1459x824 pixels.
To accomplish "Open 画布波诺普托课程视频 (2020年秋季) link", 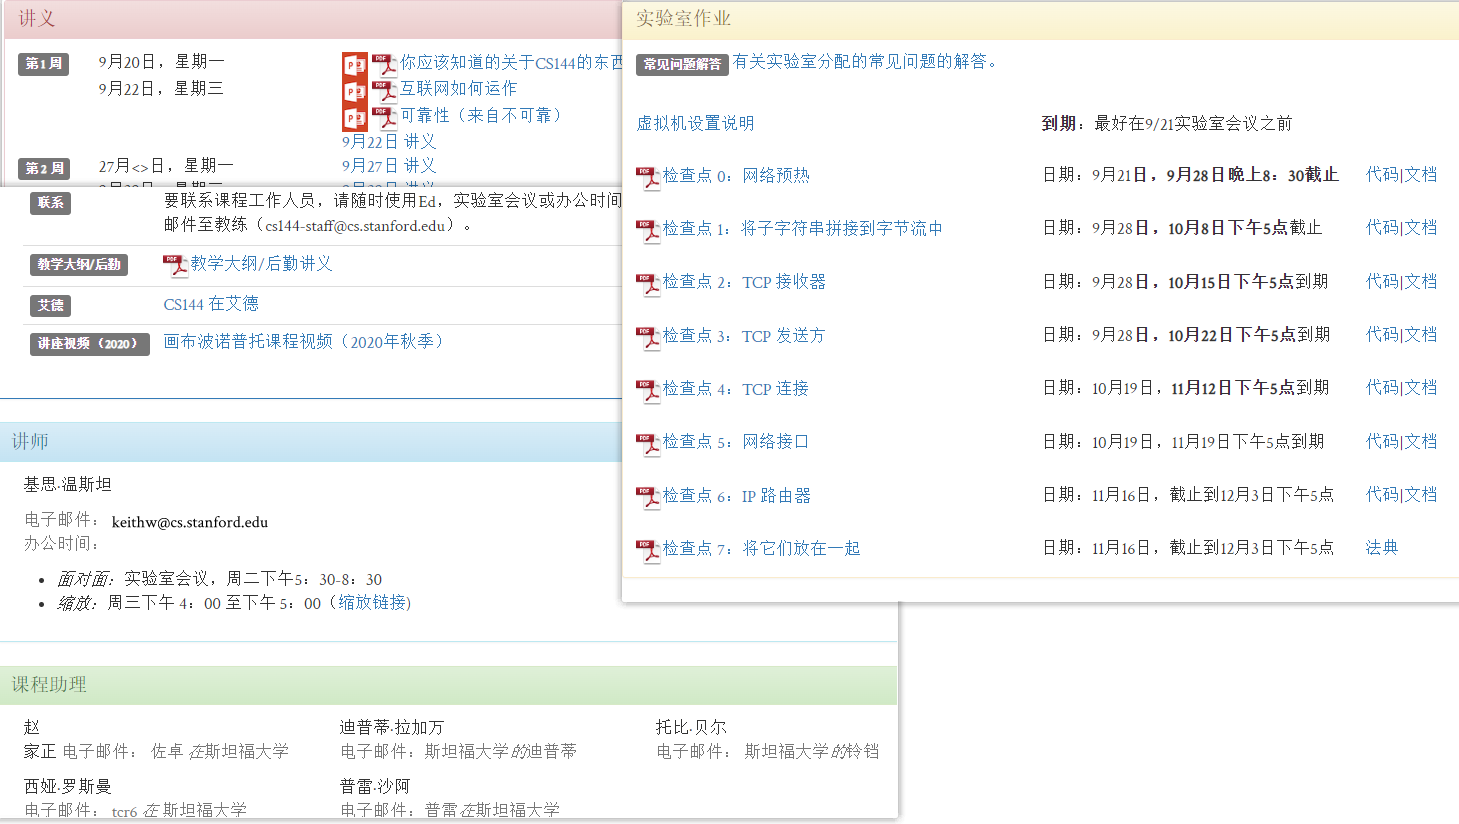I will coord(303,342).
